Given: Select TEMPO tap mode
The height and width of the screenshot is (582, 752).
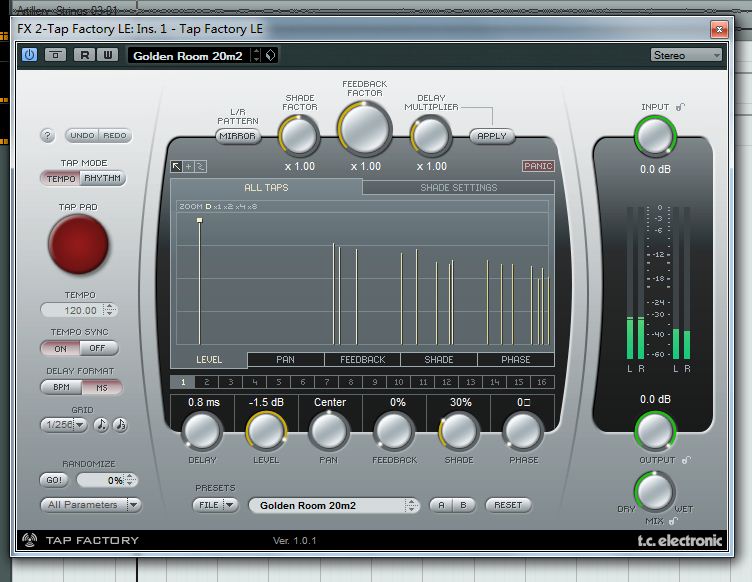Looking at the screenshot, I should point(61,178).
